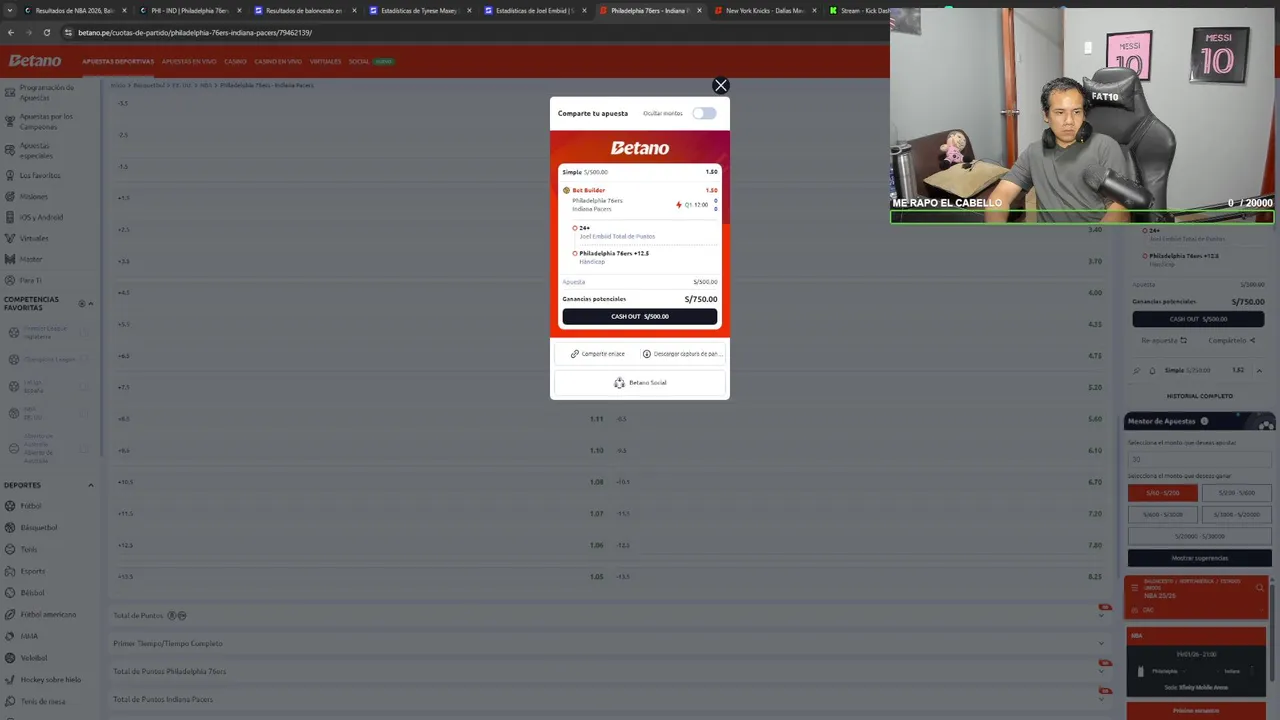The height and width of the screenshot is (720, 1280).
Task: Expand Total de Puntos Indiana Pacers market
Action: tap(610, 699)
